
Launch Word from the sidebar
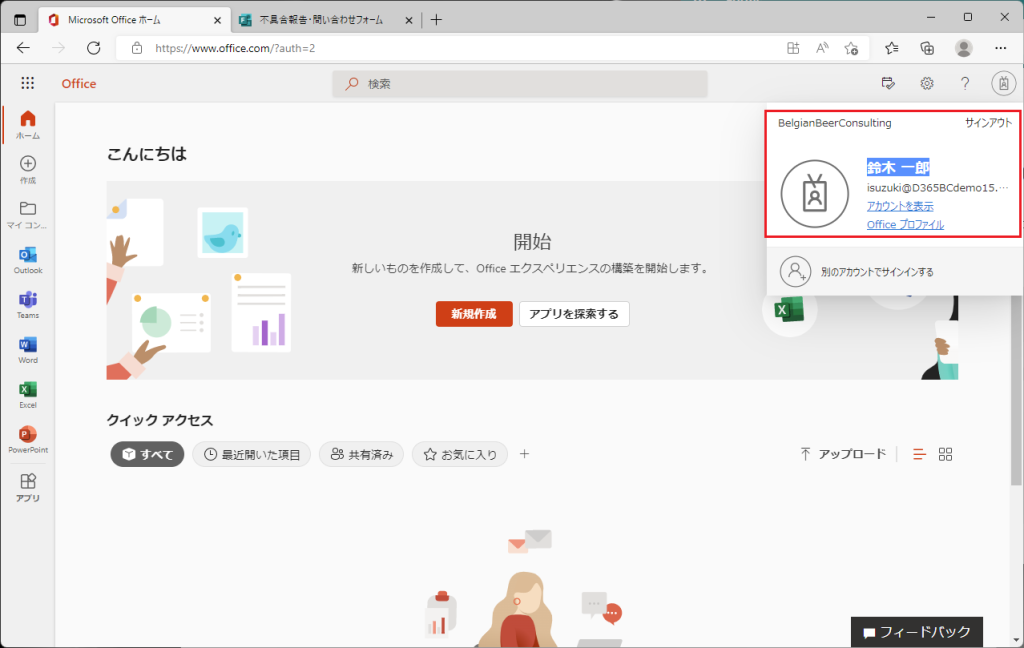[x=27, y=350]
